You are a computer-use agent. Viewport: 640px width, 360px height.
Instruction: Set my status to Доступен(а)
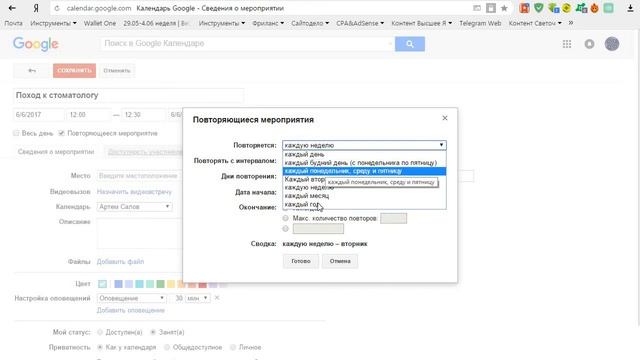[x=100, y=332]
